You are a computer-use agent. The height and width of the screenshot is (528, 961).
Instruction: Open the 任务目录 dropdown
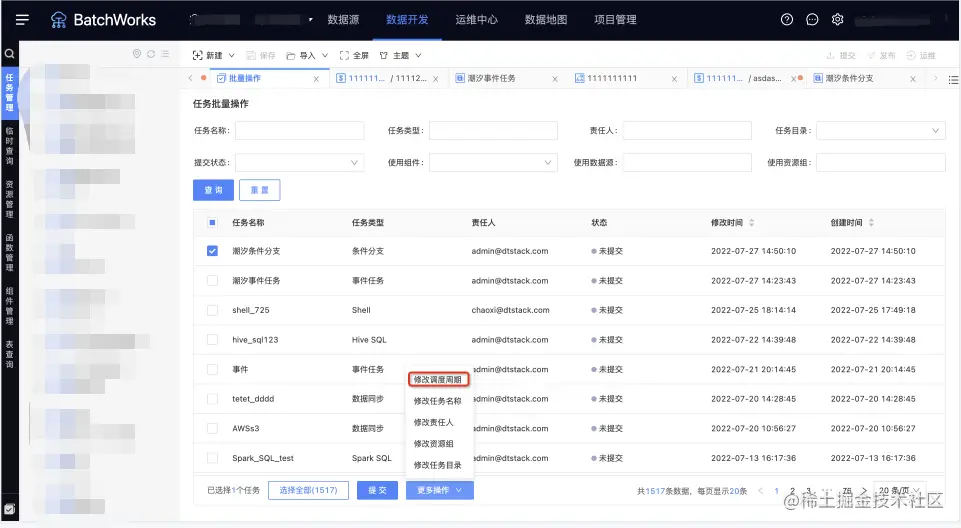pyautogui.click(x=881, y=130)
